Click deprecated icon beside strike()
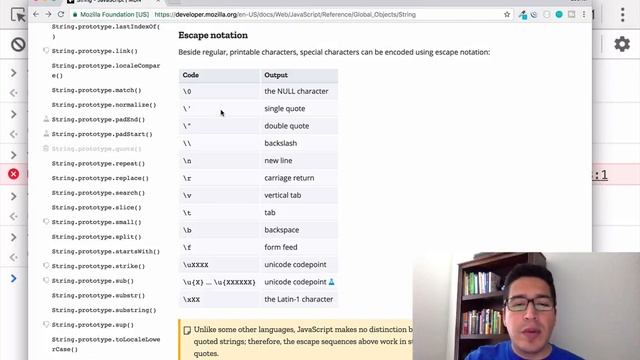640x360 pixels. pyautogui.click(x=46, y=266)
